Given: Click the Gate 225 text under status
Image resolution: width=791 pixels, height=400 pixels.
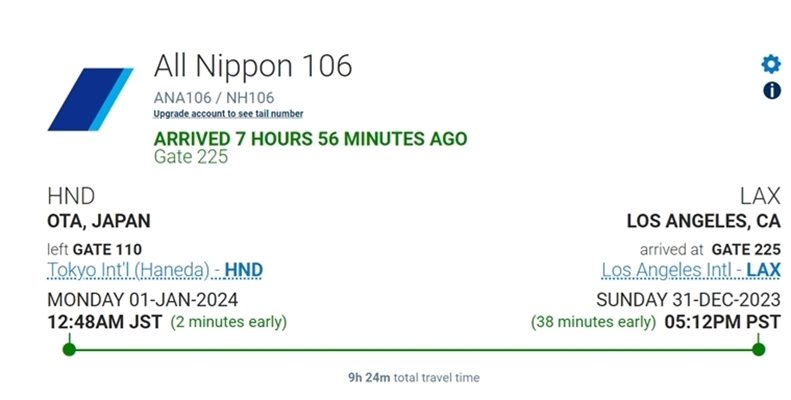Looking at the screenshot, I should tap(191, 157).
